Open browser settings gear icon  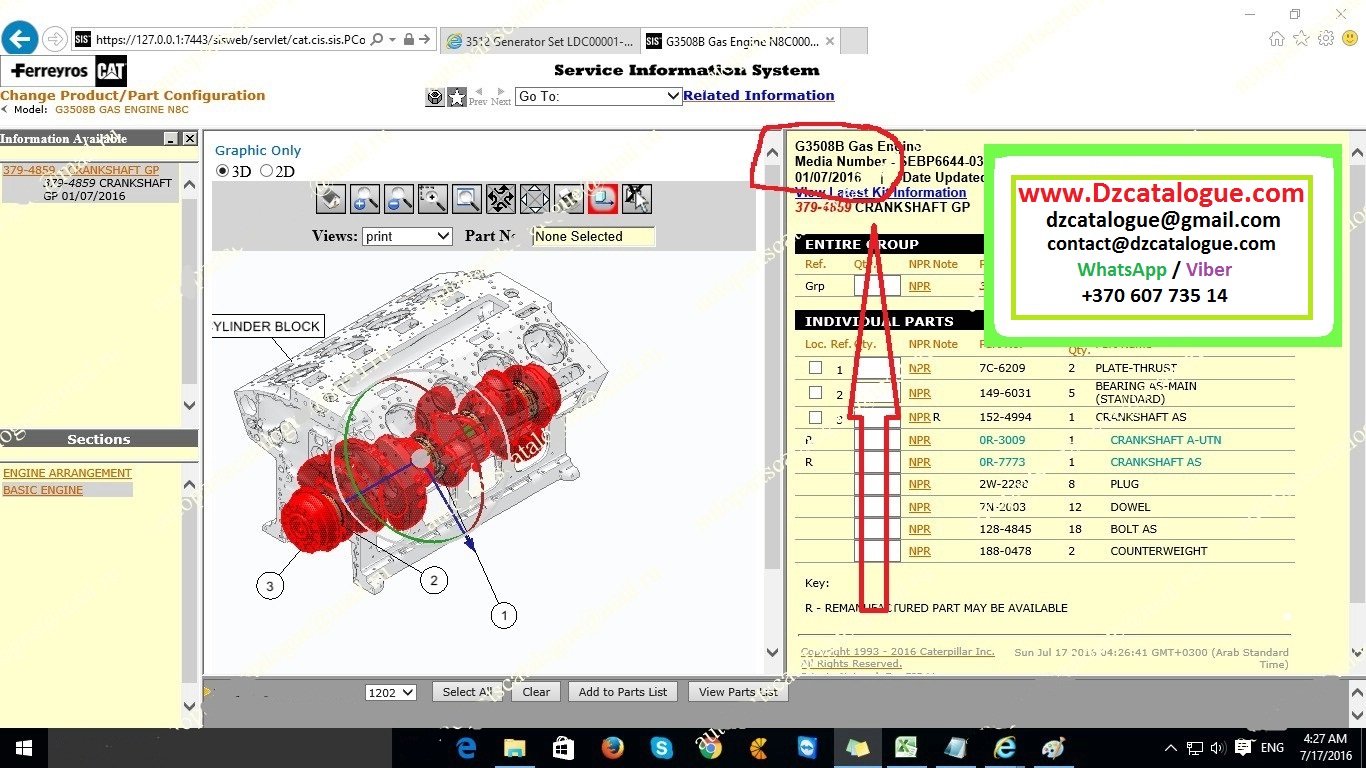(x=1326, y=38)
